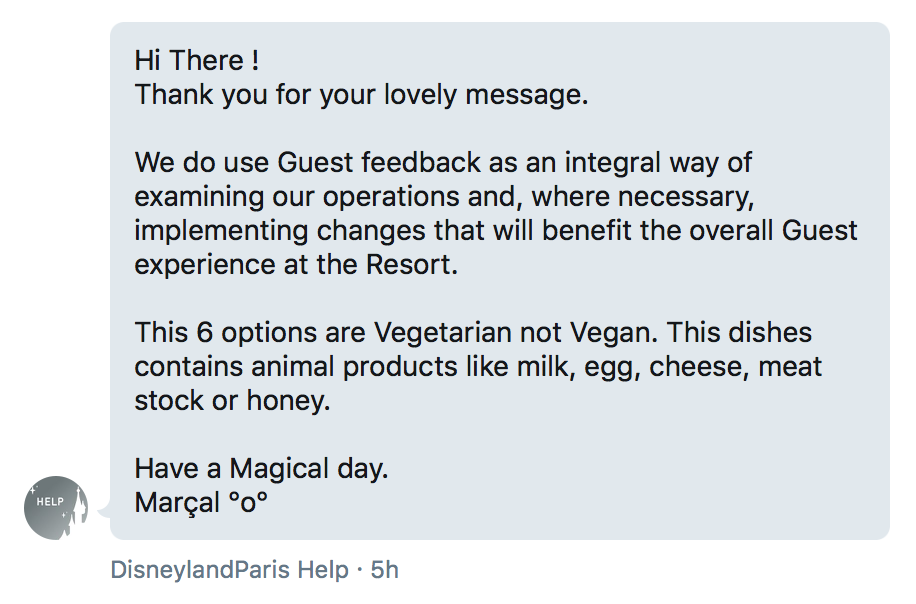Click the signature name "Marçal"
Screen dimensions: 916x604
(x=177, y=503)
